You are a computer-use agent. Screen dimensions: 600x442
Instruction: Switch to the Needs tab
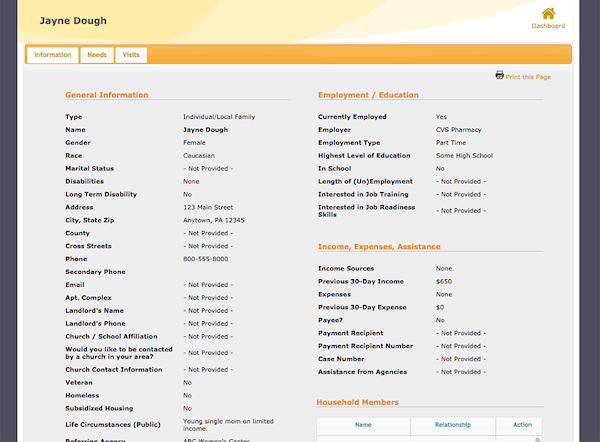pos(97,55)
